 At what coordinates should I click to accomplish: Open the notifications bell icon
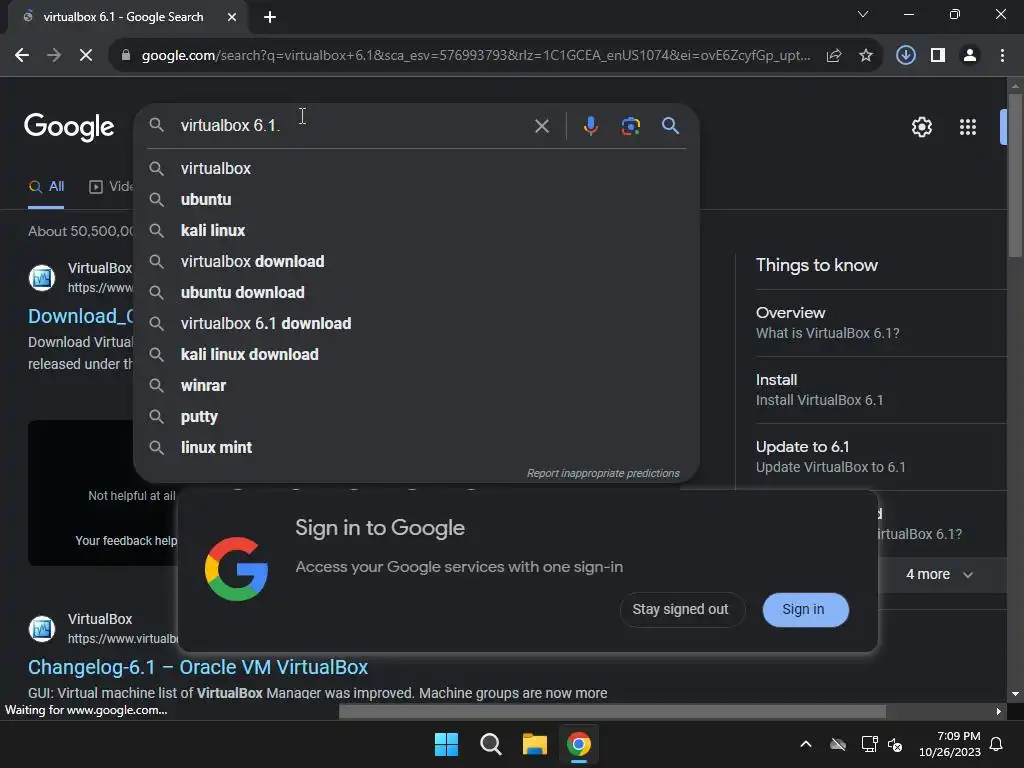tap(997, 744)
